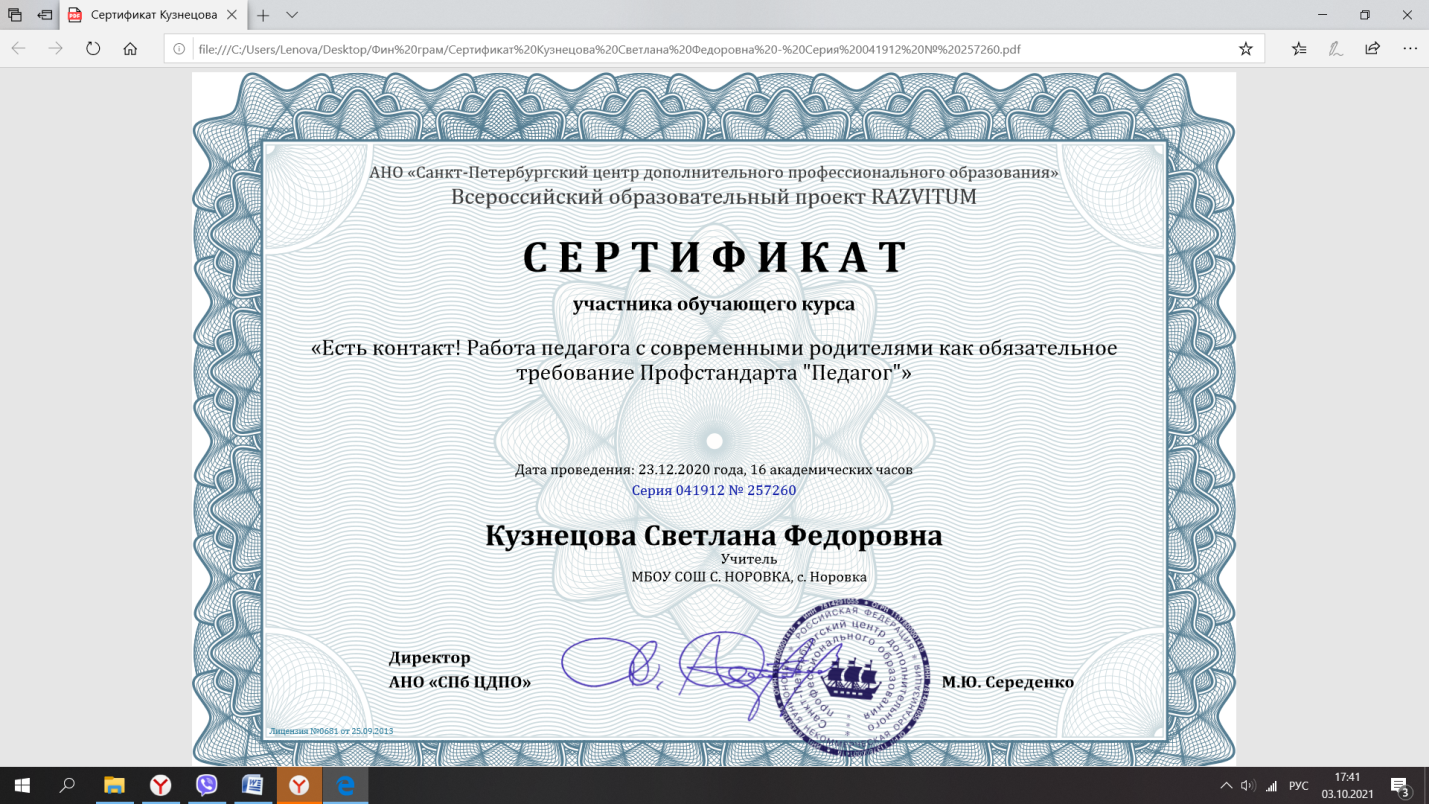This screenshot has width=1429, height=804.
Task: Expand the tab previews chevron
Action: point(292,16)
